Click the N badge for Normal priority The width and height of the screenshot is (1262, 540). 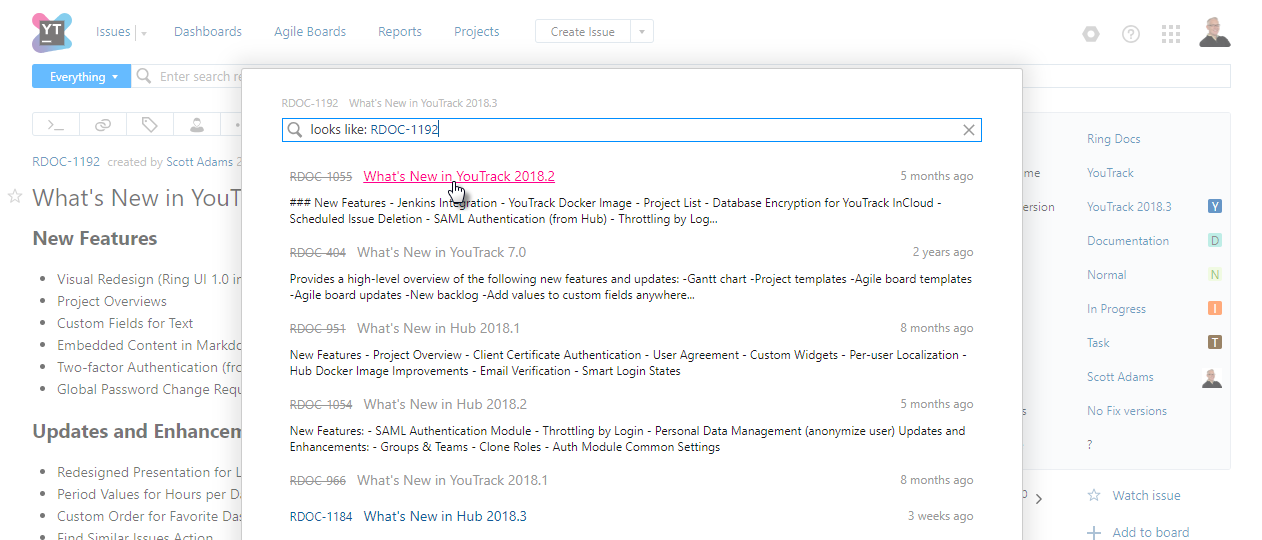1215,275
